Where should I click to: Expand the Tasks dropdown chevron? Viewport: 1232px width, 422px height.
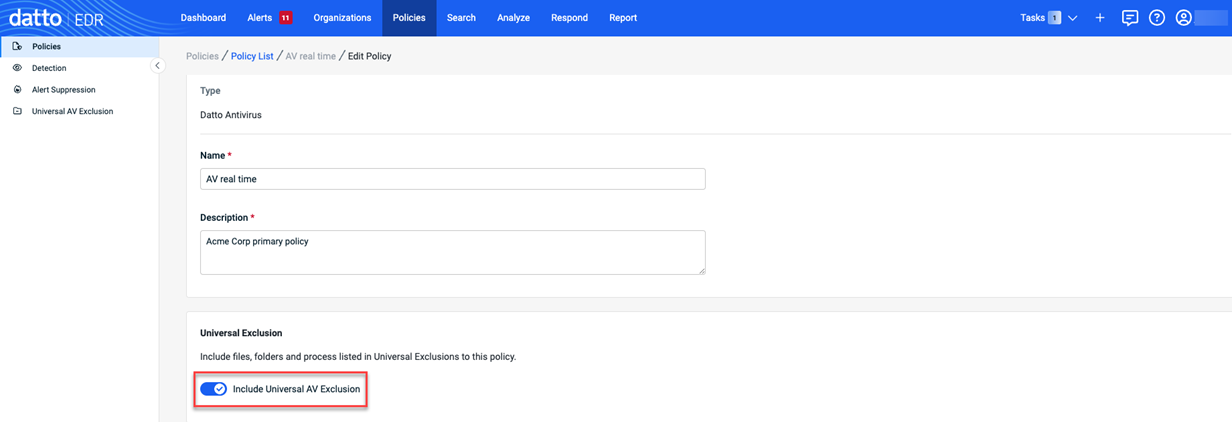pos(1073,18)
